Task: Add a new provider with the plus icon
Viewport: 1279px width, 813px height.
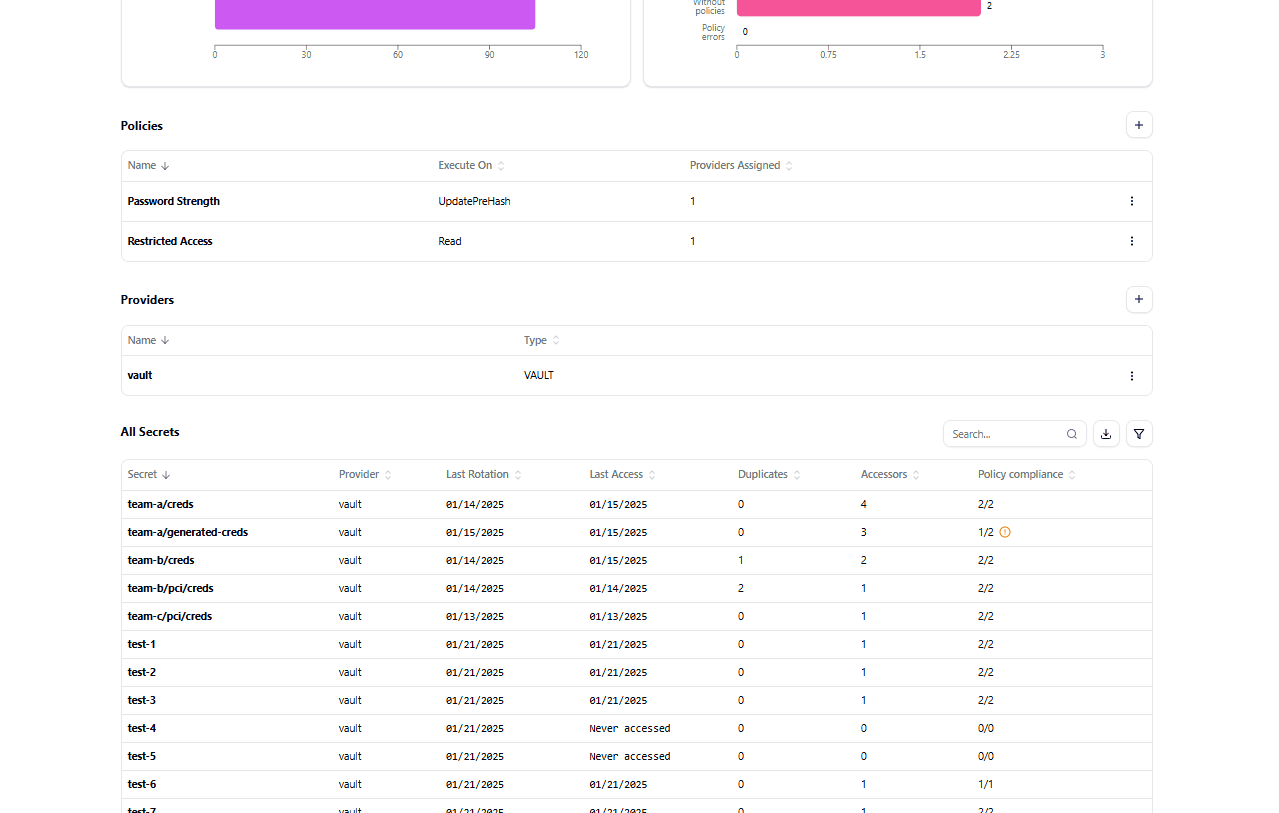Action: click(x=1138, y=299)
